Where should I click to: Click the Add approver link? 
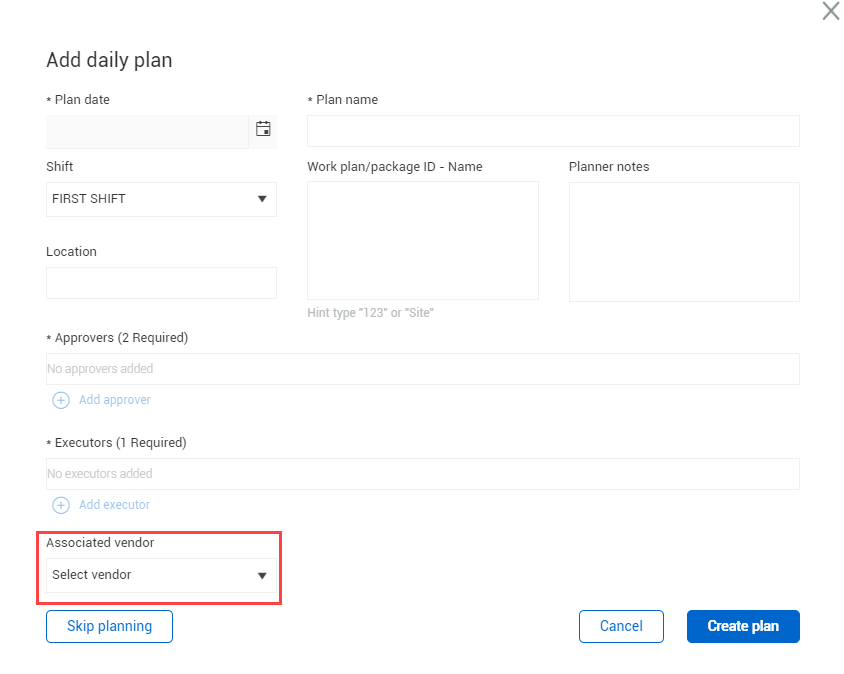click(x=114, y=400)
